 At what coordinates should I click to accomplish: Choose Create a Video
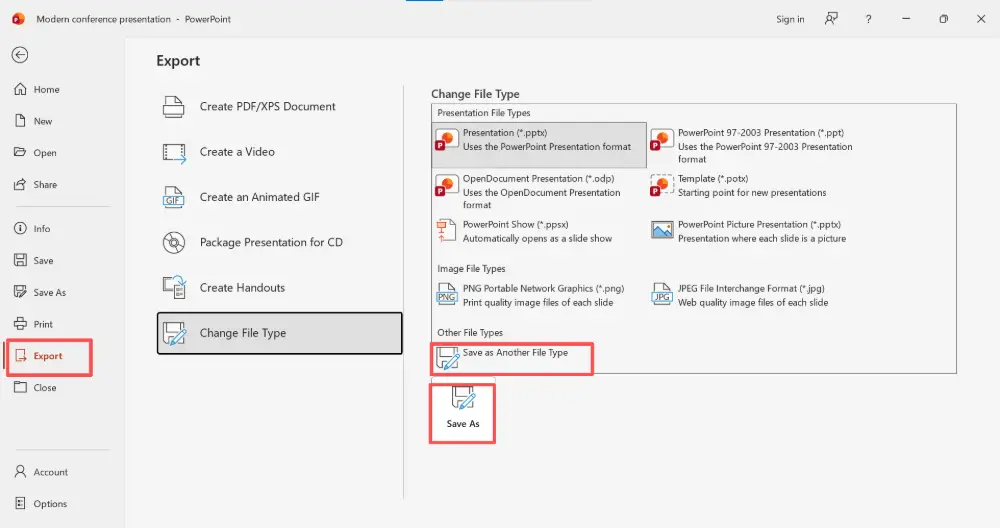point(279,152)
